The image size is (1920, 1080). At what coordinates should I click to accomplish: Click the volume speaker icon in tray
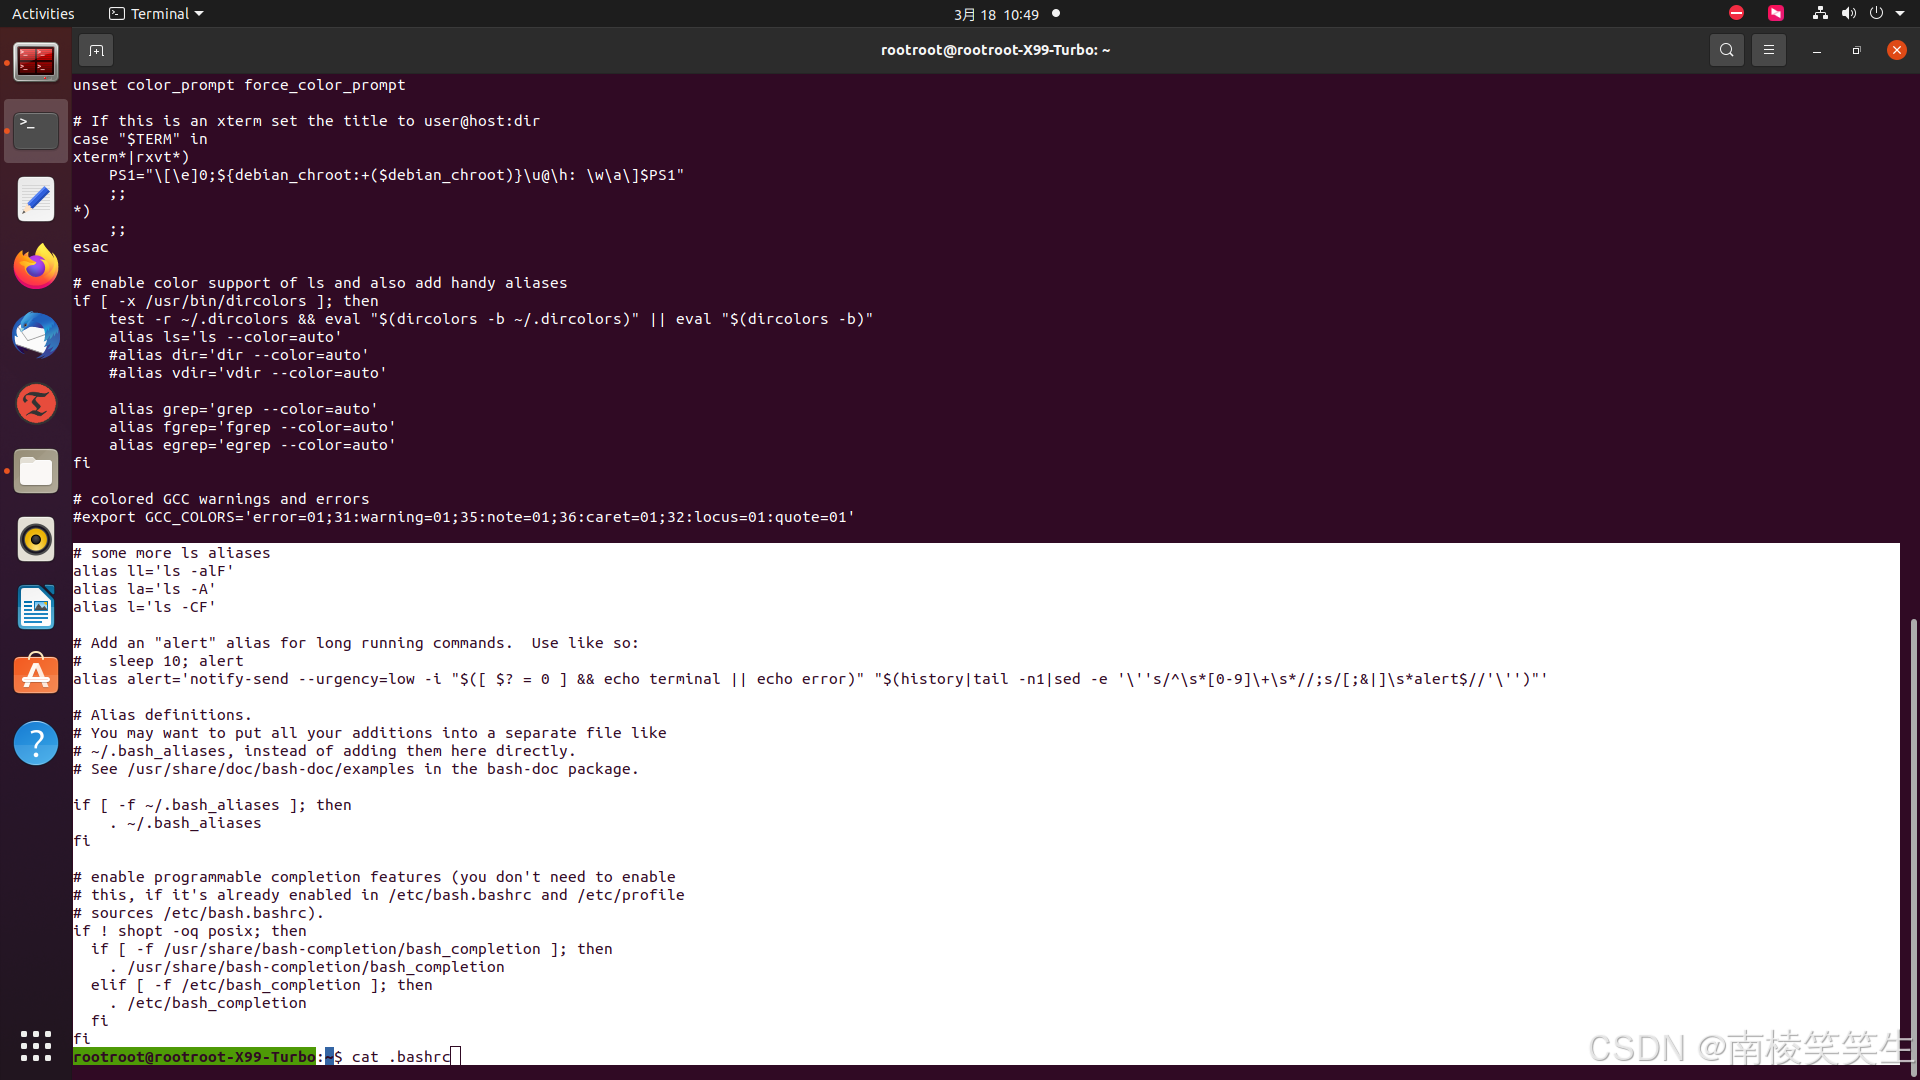coord(1848,14)
